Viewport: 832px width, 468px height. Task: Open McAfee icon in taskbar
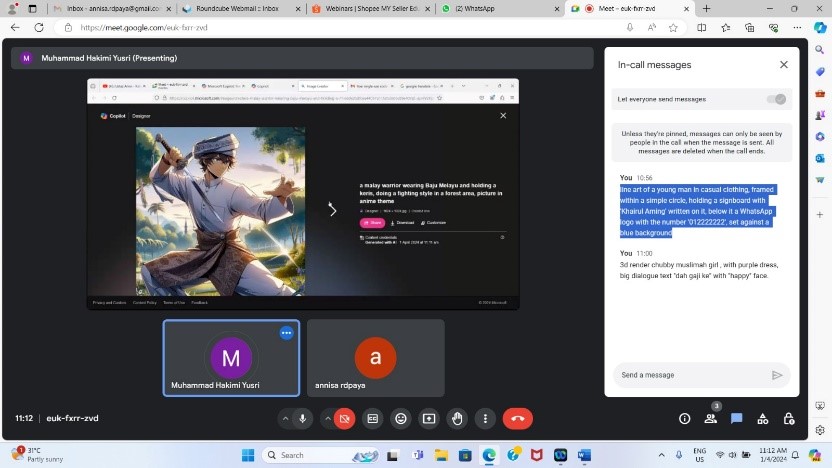[x=536, y=455]
